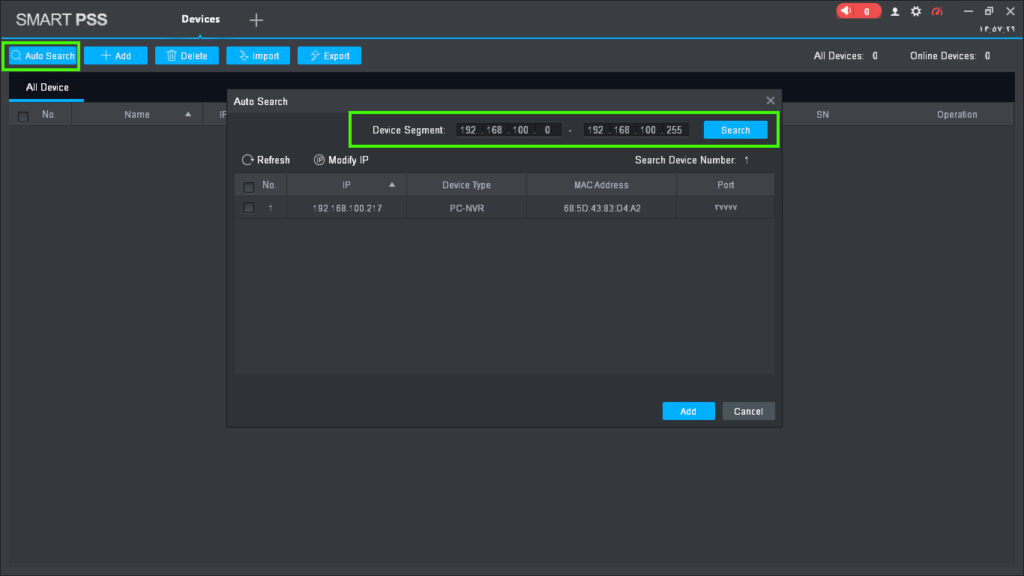The image size is (1024, 576).
Task: Click the Add button in dialog footer
Action: click(688, 411)
